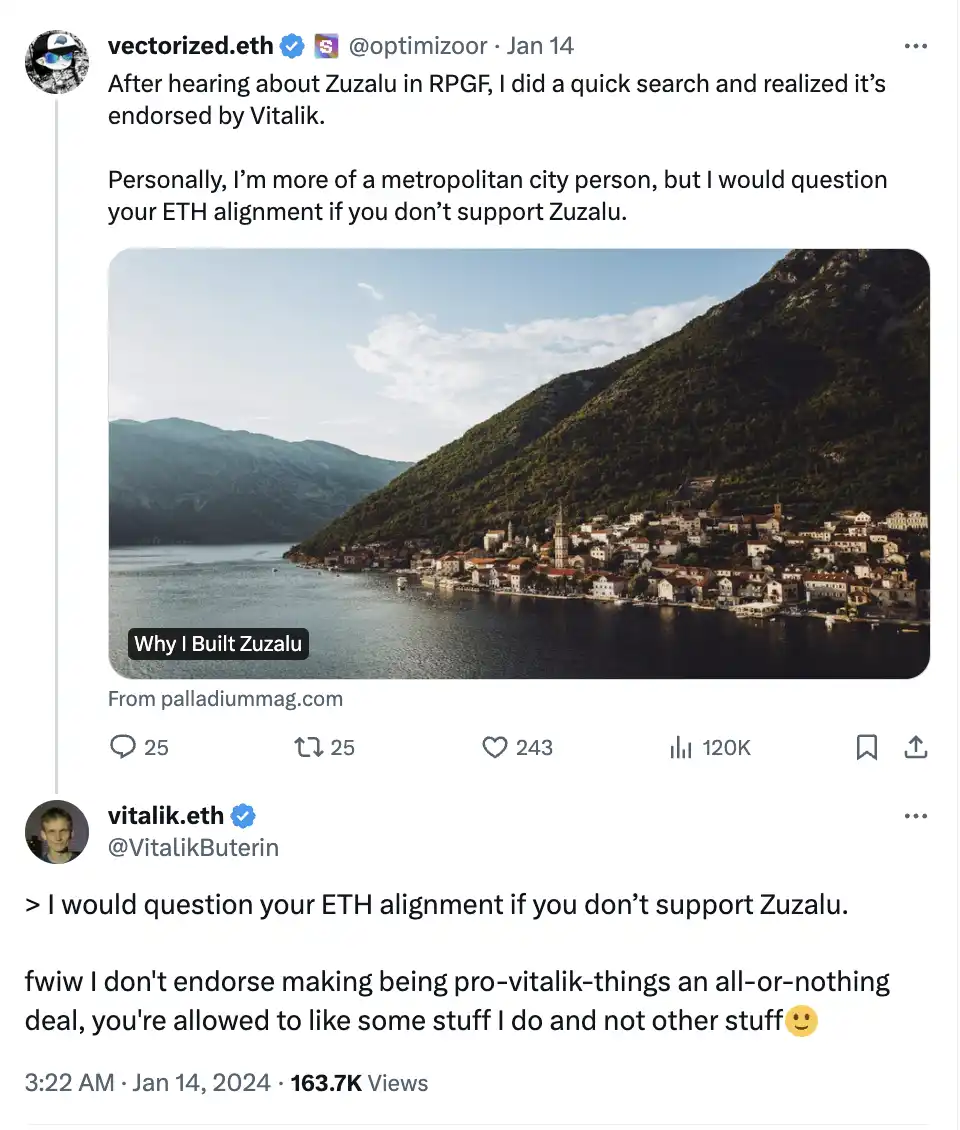Open the views analytics icon showing 120K
The image size is (960, 1130).
(681, 747)
